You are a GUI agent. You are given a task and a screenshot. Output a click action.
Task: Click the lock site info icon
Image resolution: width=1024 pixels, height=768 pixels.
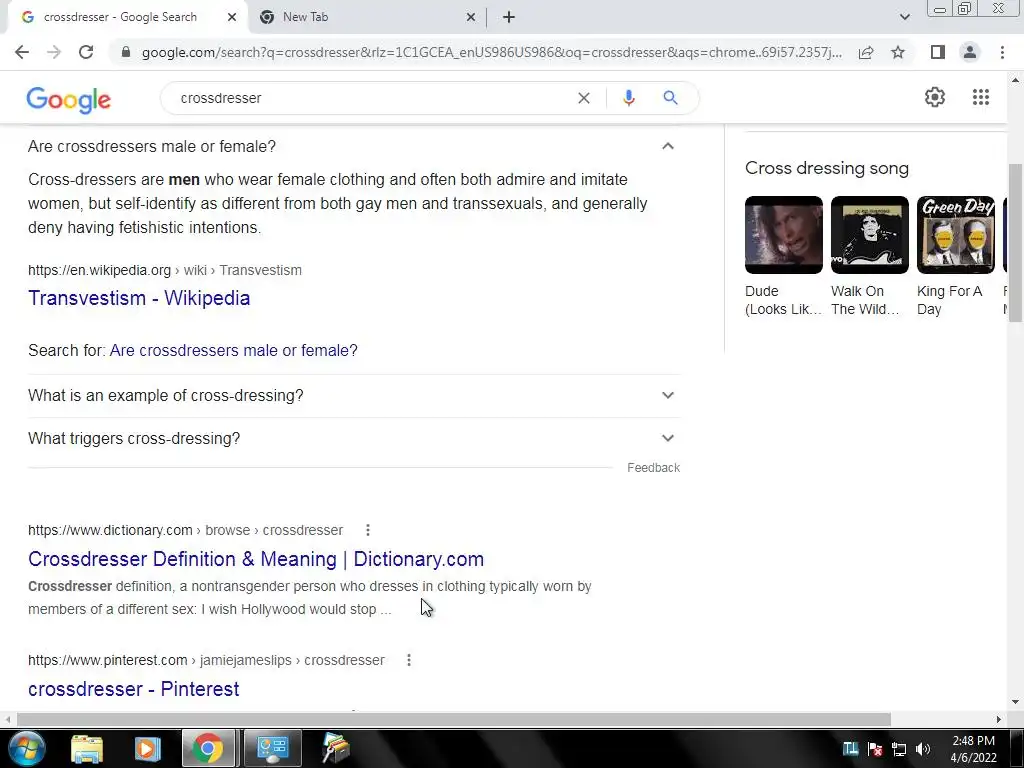point(126,52)
